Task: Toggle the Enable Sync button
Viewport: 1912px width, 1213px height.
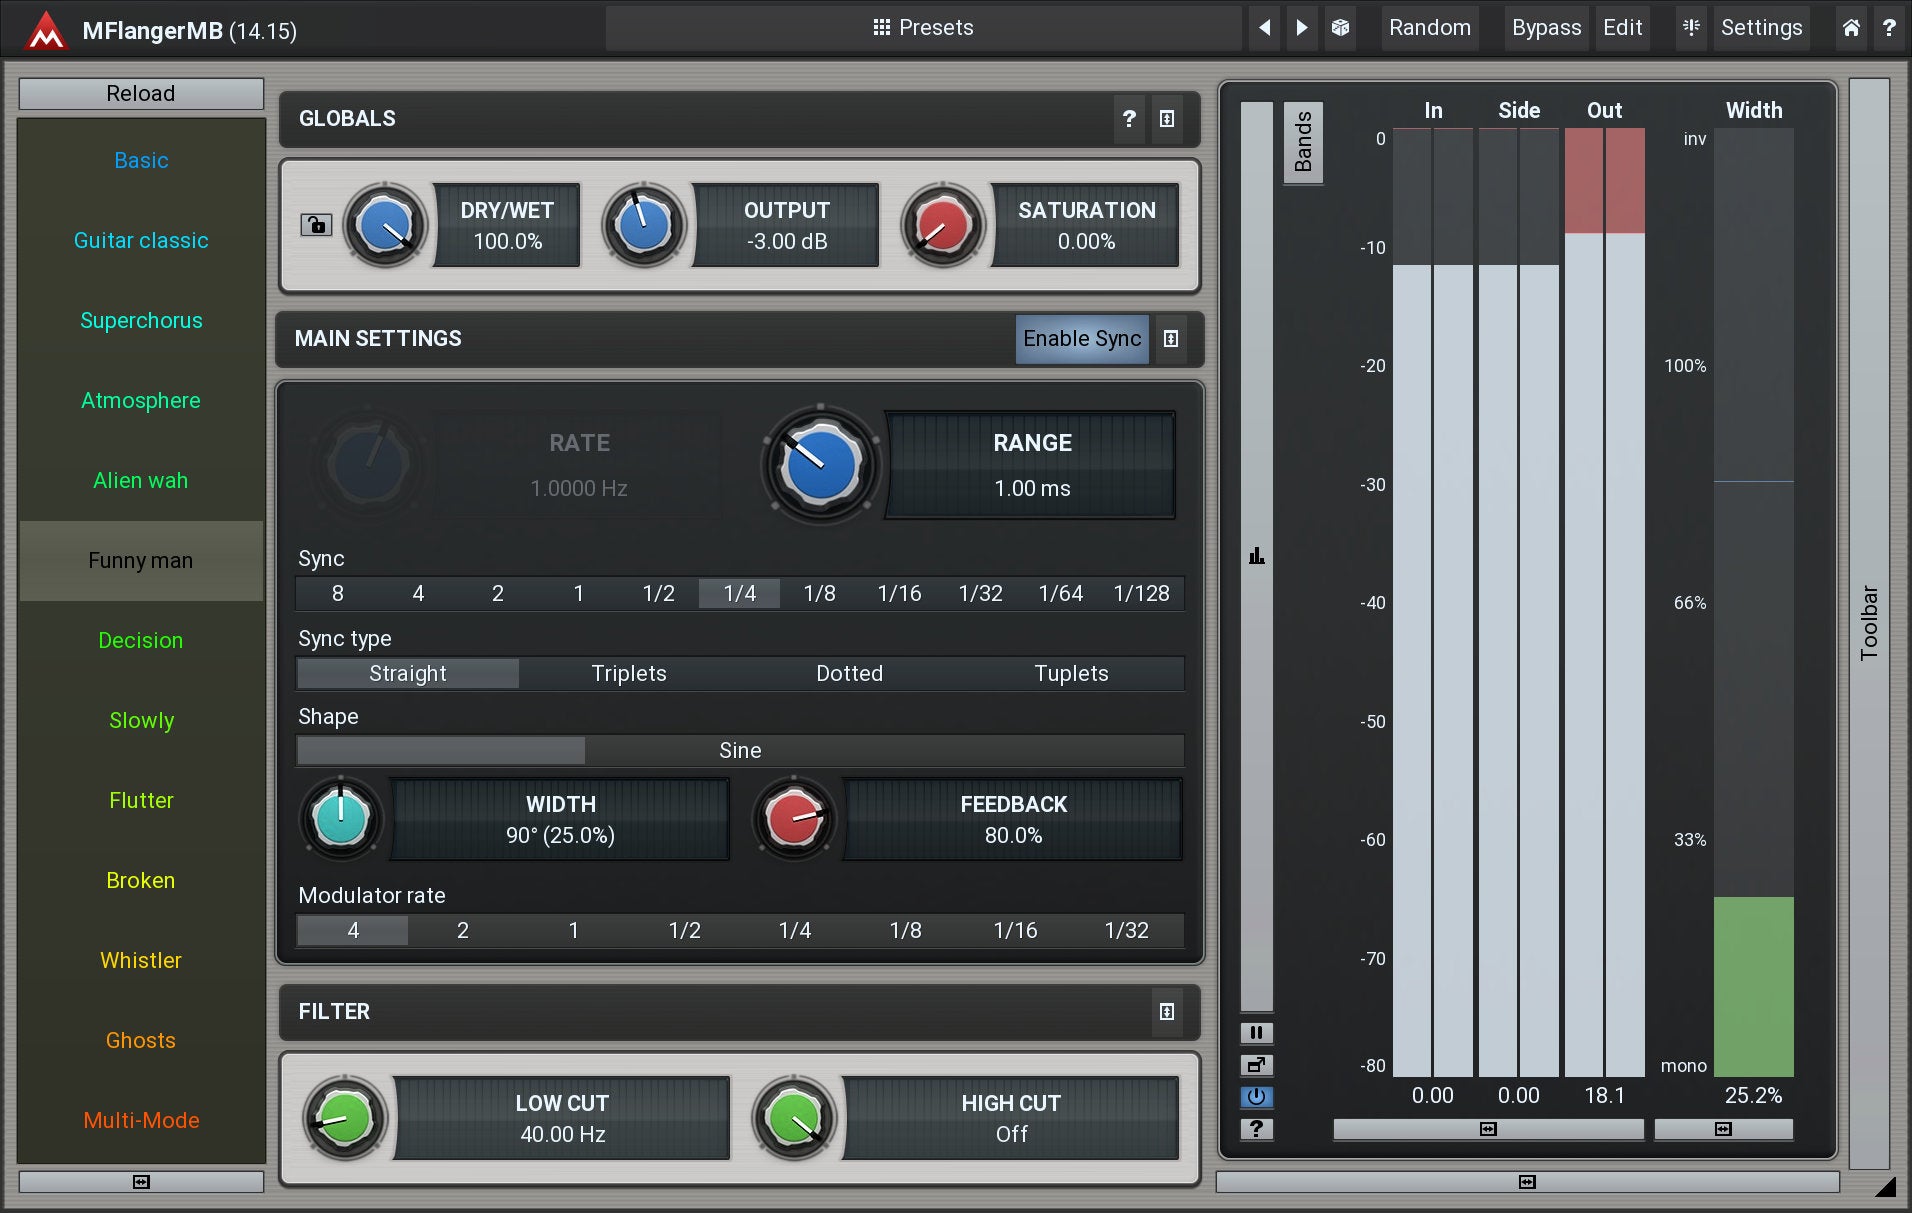Action: click(1081, 339)
